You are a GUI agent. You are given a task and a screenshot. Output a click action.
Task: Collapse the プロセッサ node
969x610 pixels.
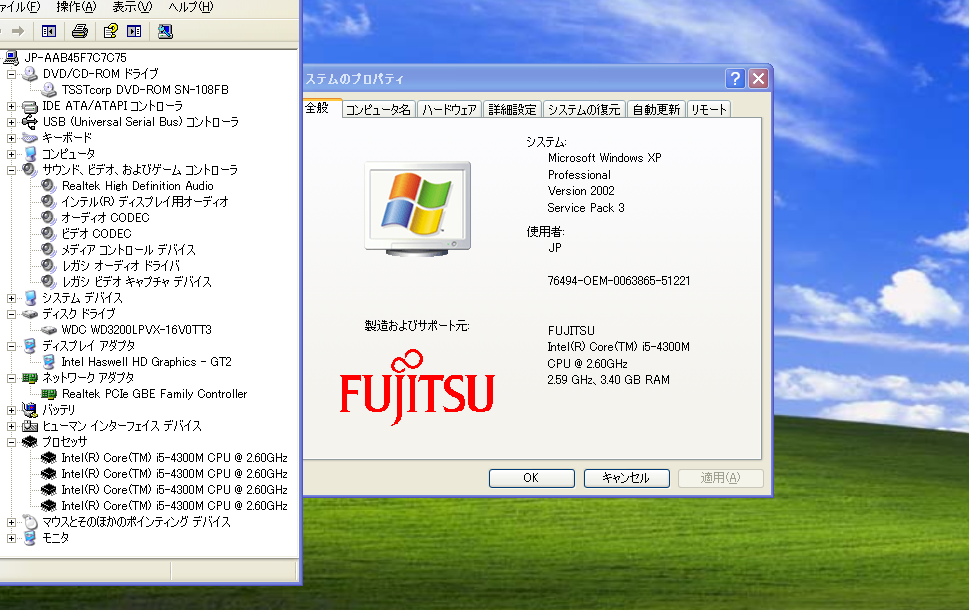point(11,442)
